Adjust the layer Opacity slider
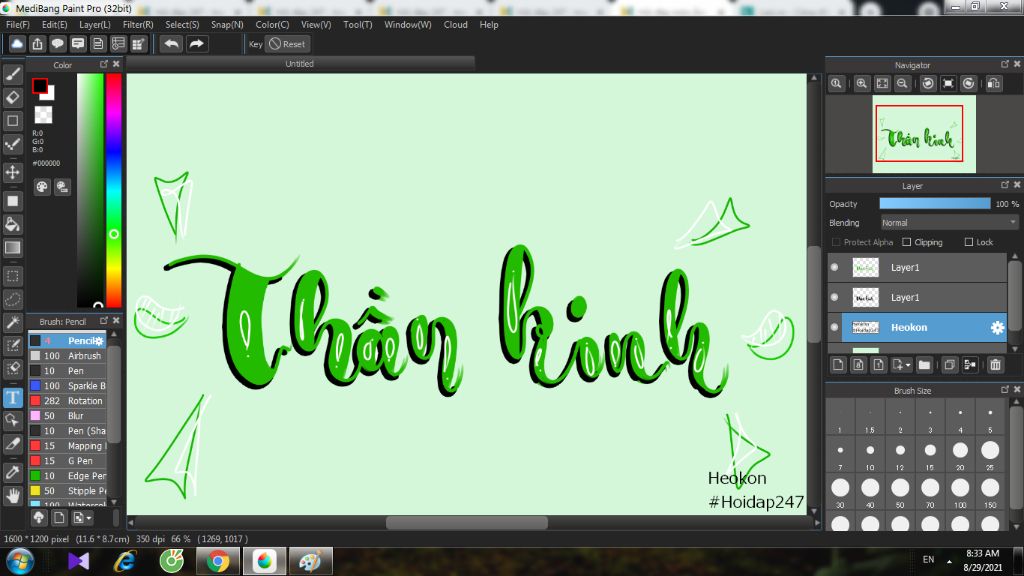The image size is (1024, 576). (x=935, y=204)
